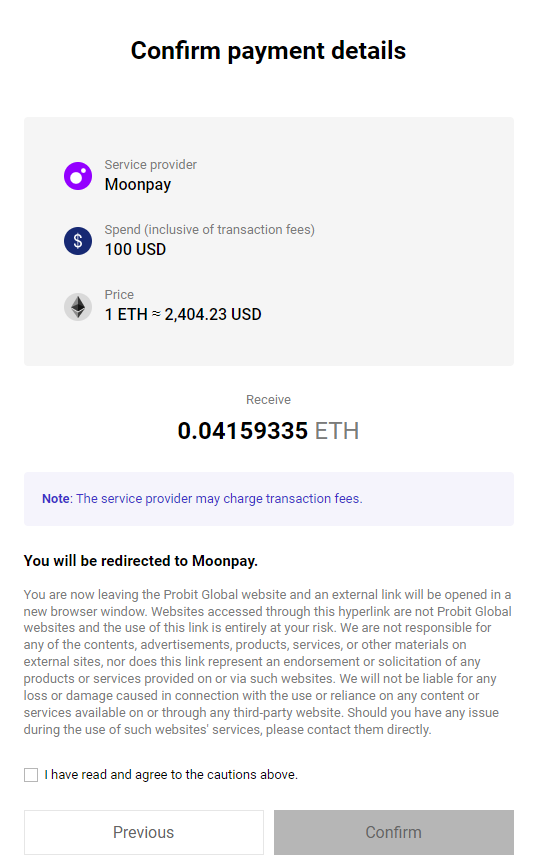
Task: Click the 100 USD spend amount
Action: (x=135, y=249)
